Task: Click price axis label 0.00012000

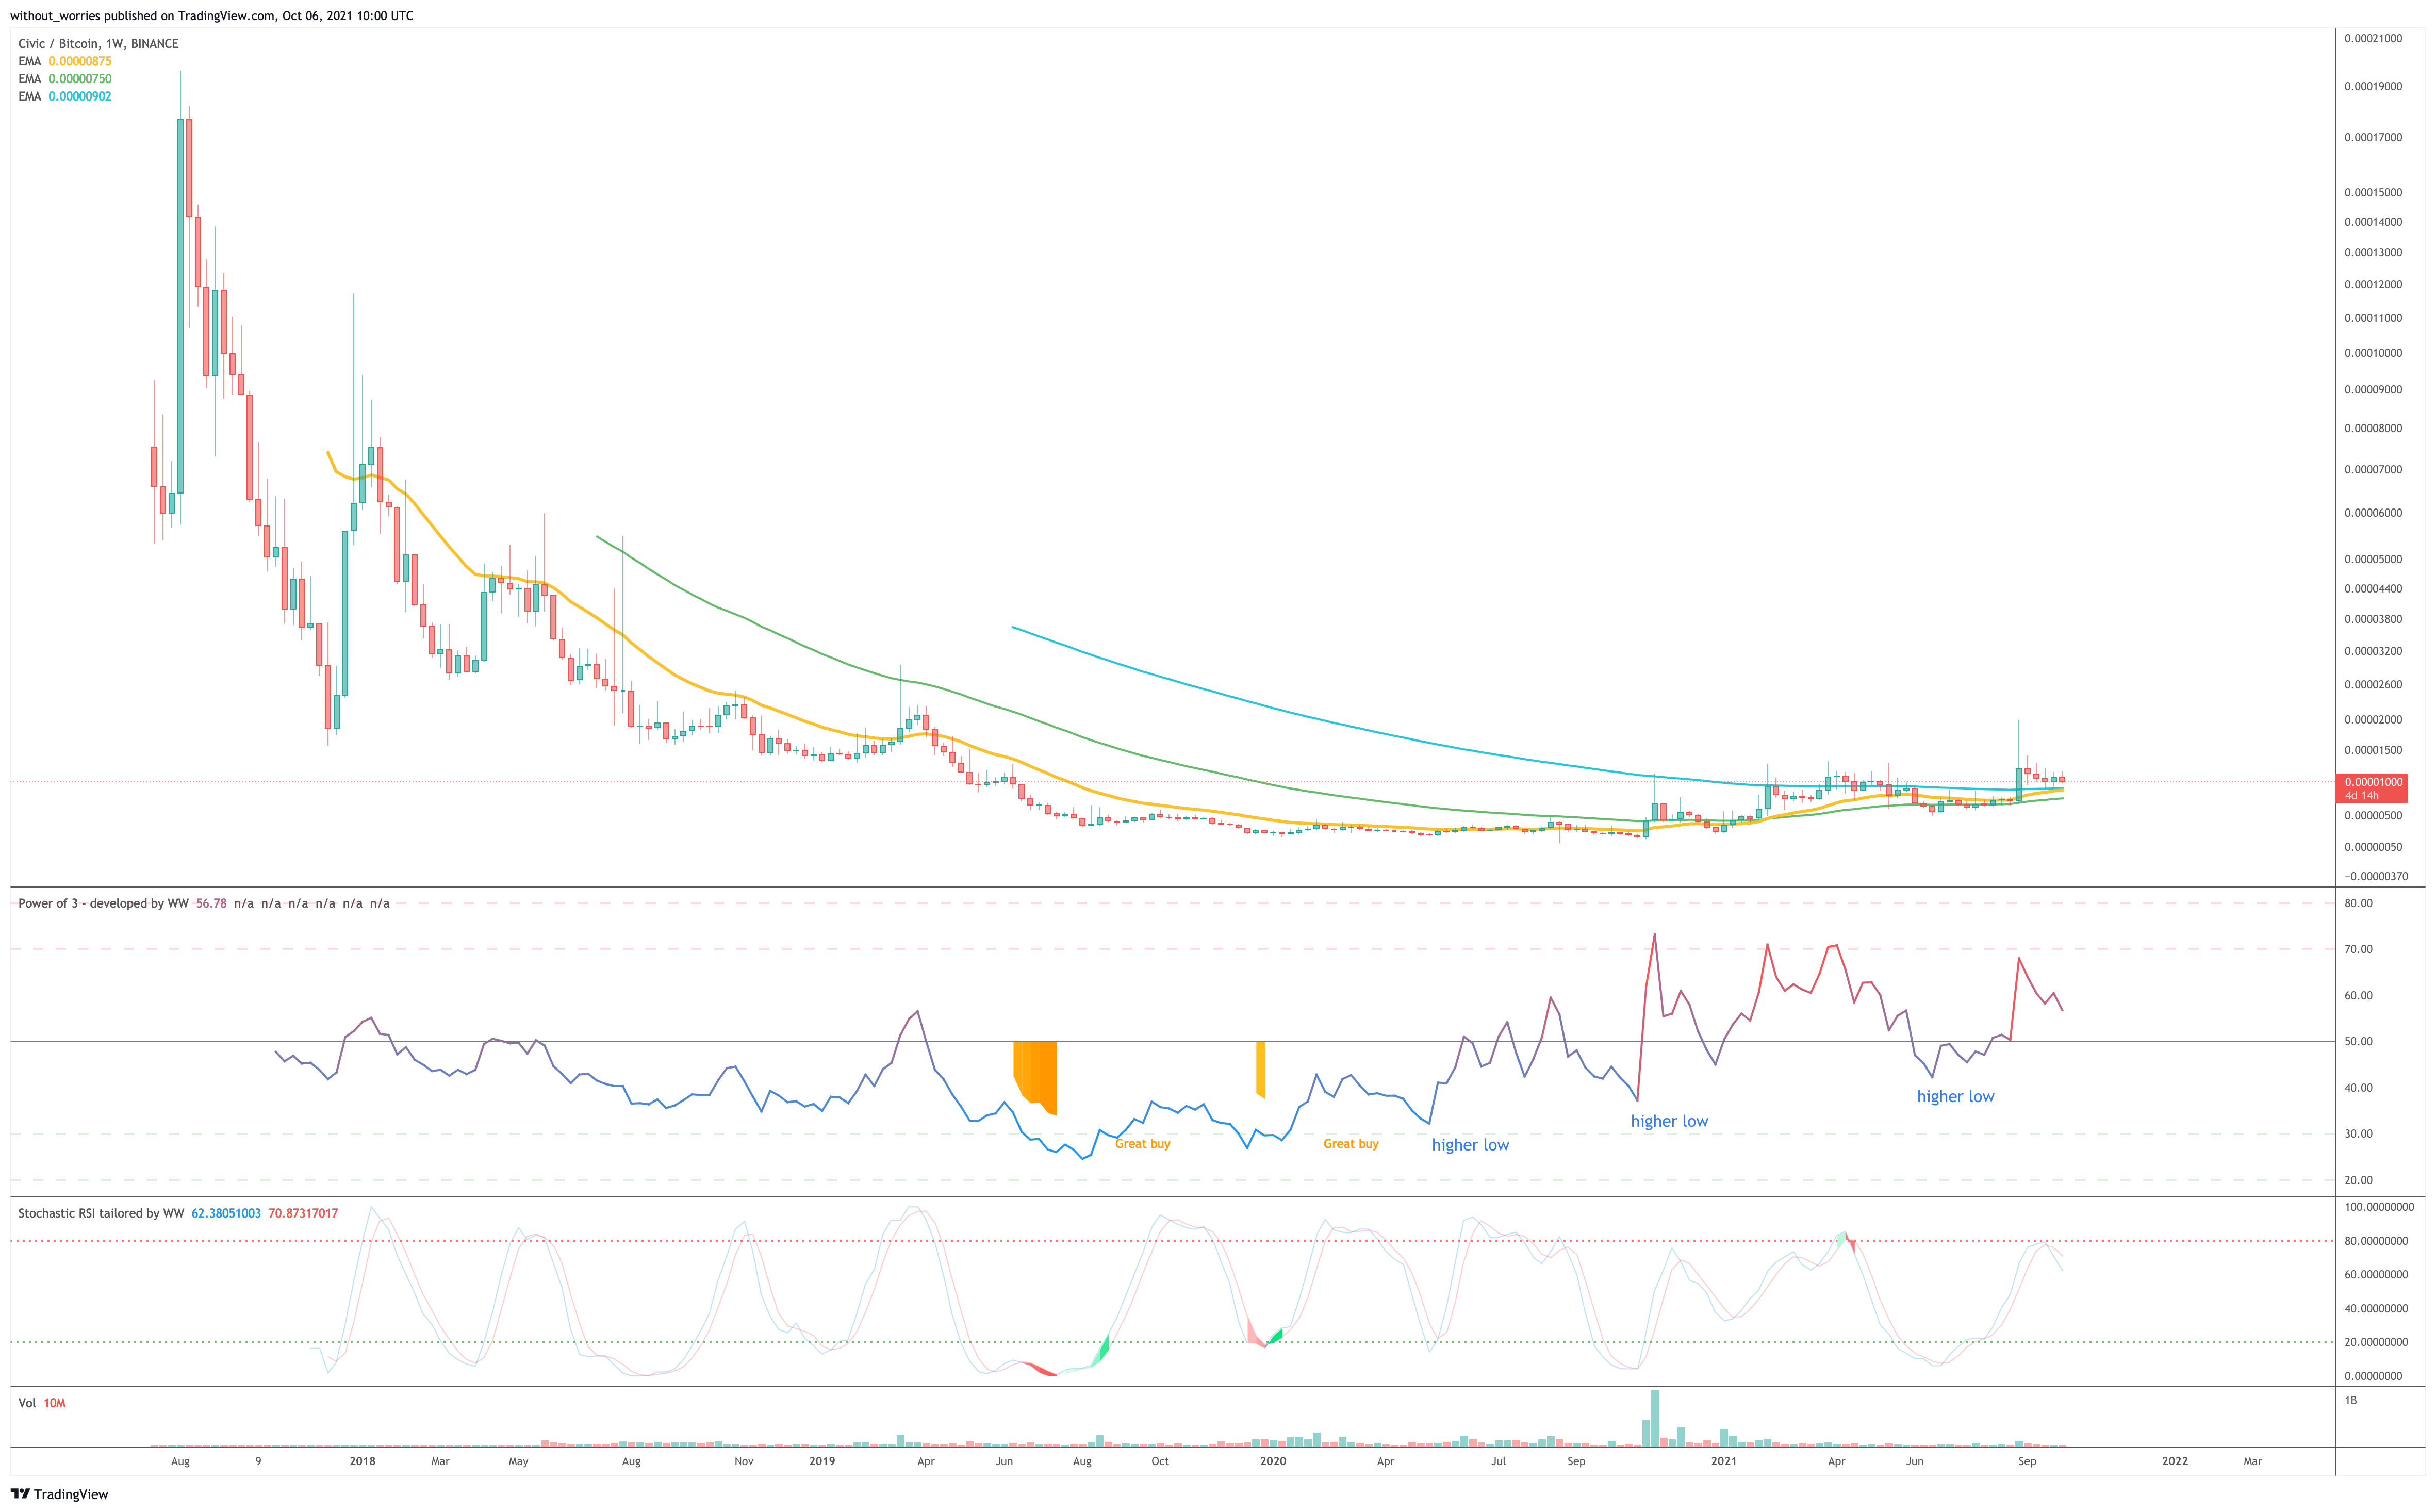Action: coord(2373,285)
